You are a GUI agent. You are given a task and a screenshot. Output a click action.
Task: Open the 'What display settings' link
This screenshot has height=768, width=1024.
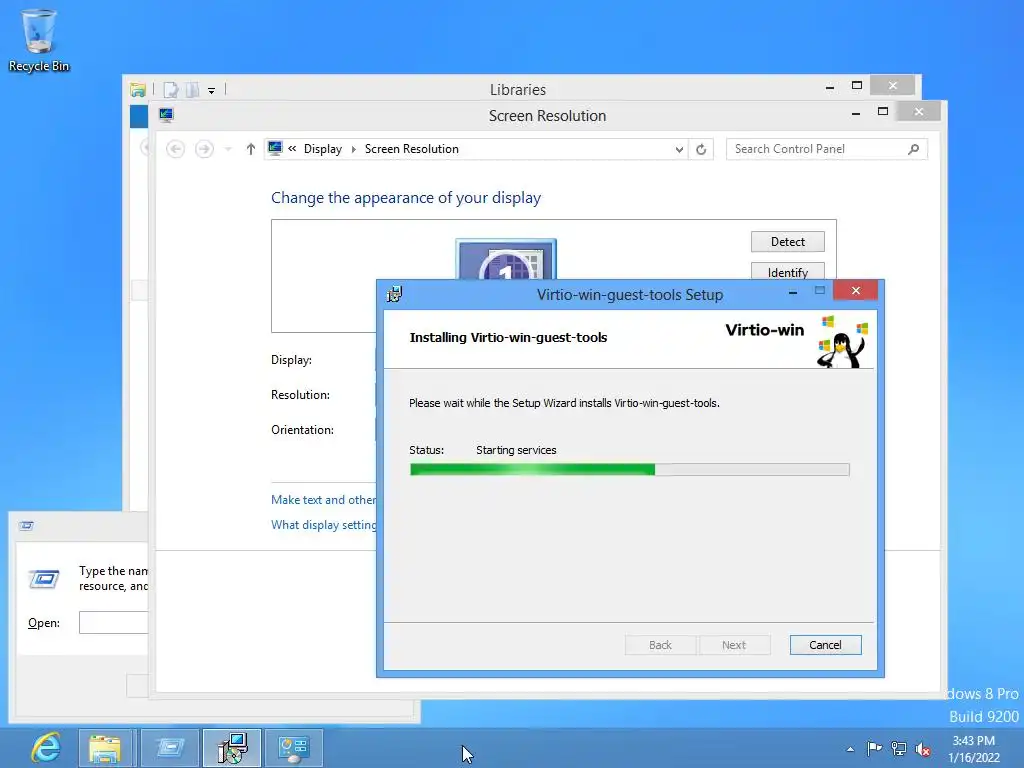323,525
